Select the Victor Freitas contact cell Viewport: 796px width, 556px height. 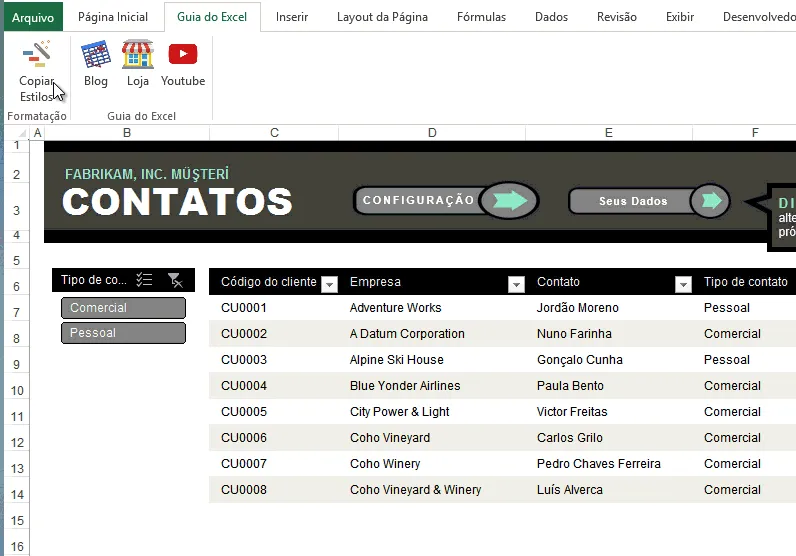coord(609,412)
